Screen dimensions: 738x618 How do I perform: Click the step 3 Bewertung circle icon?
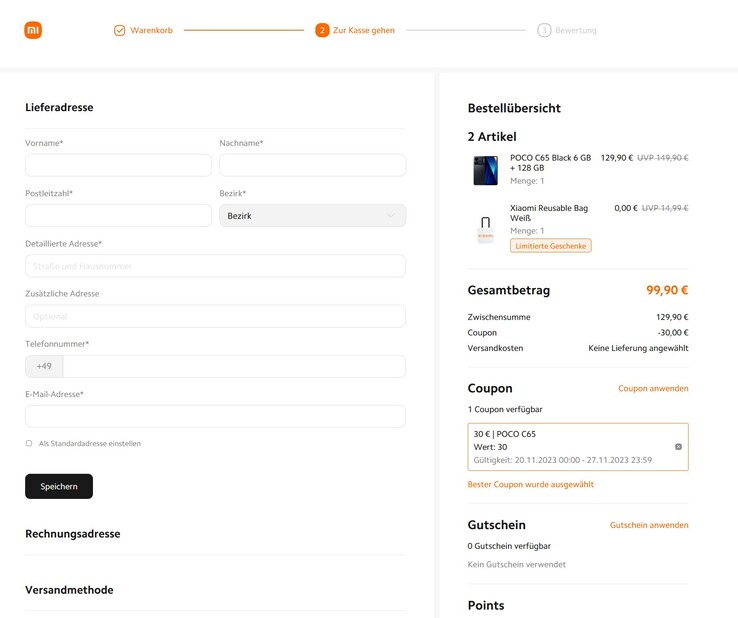click(x=544, y=30)
